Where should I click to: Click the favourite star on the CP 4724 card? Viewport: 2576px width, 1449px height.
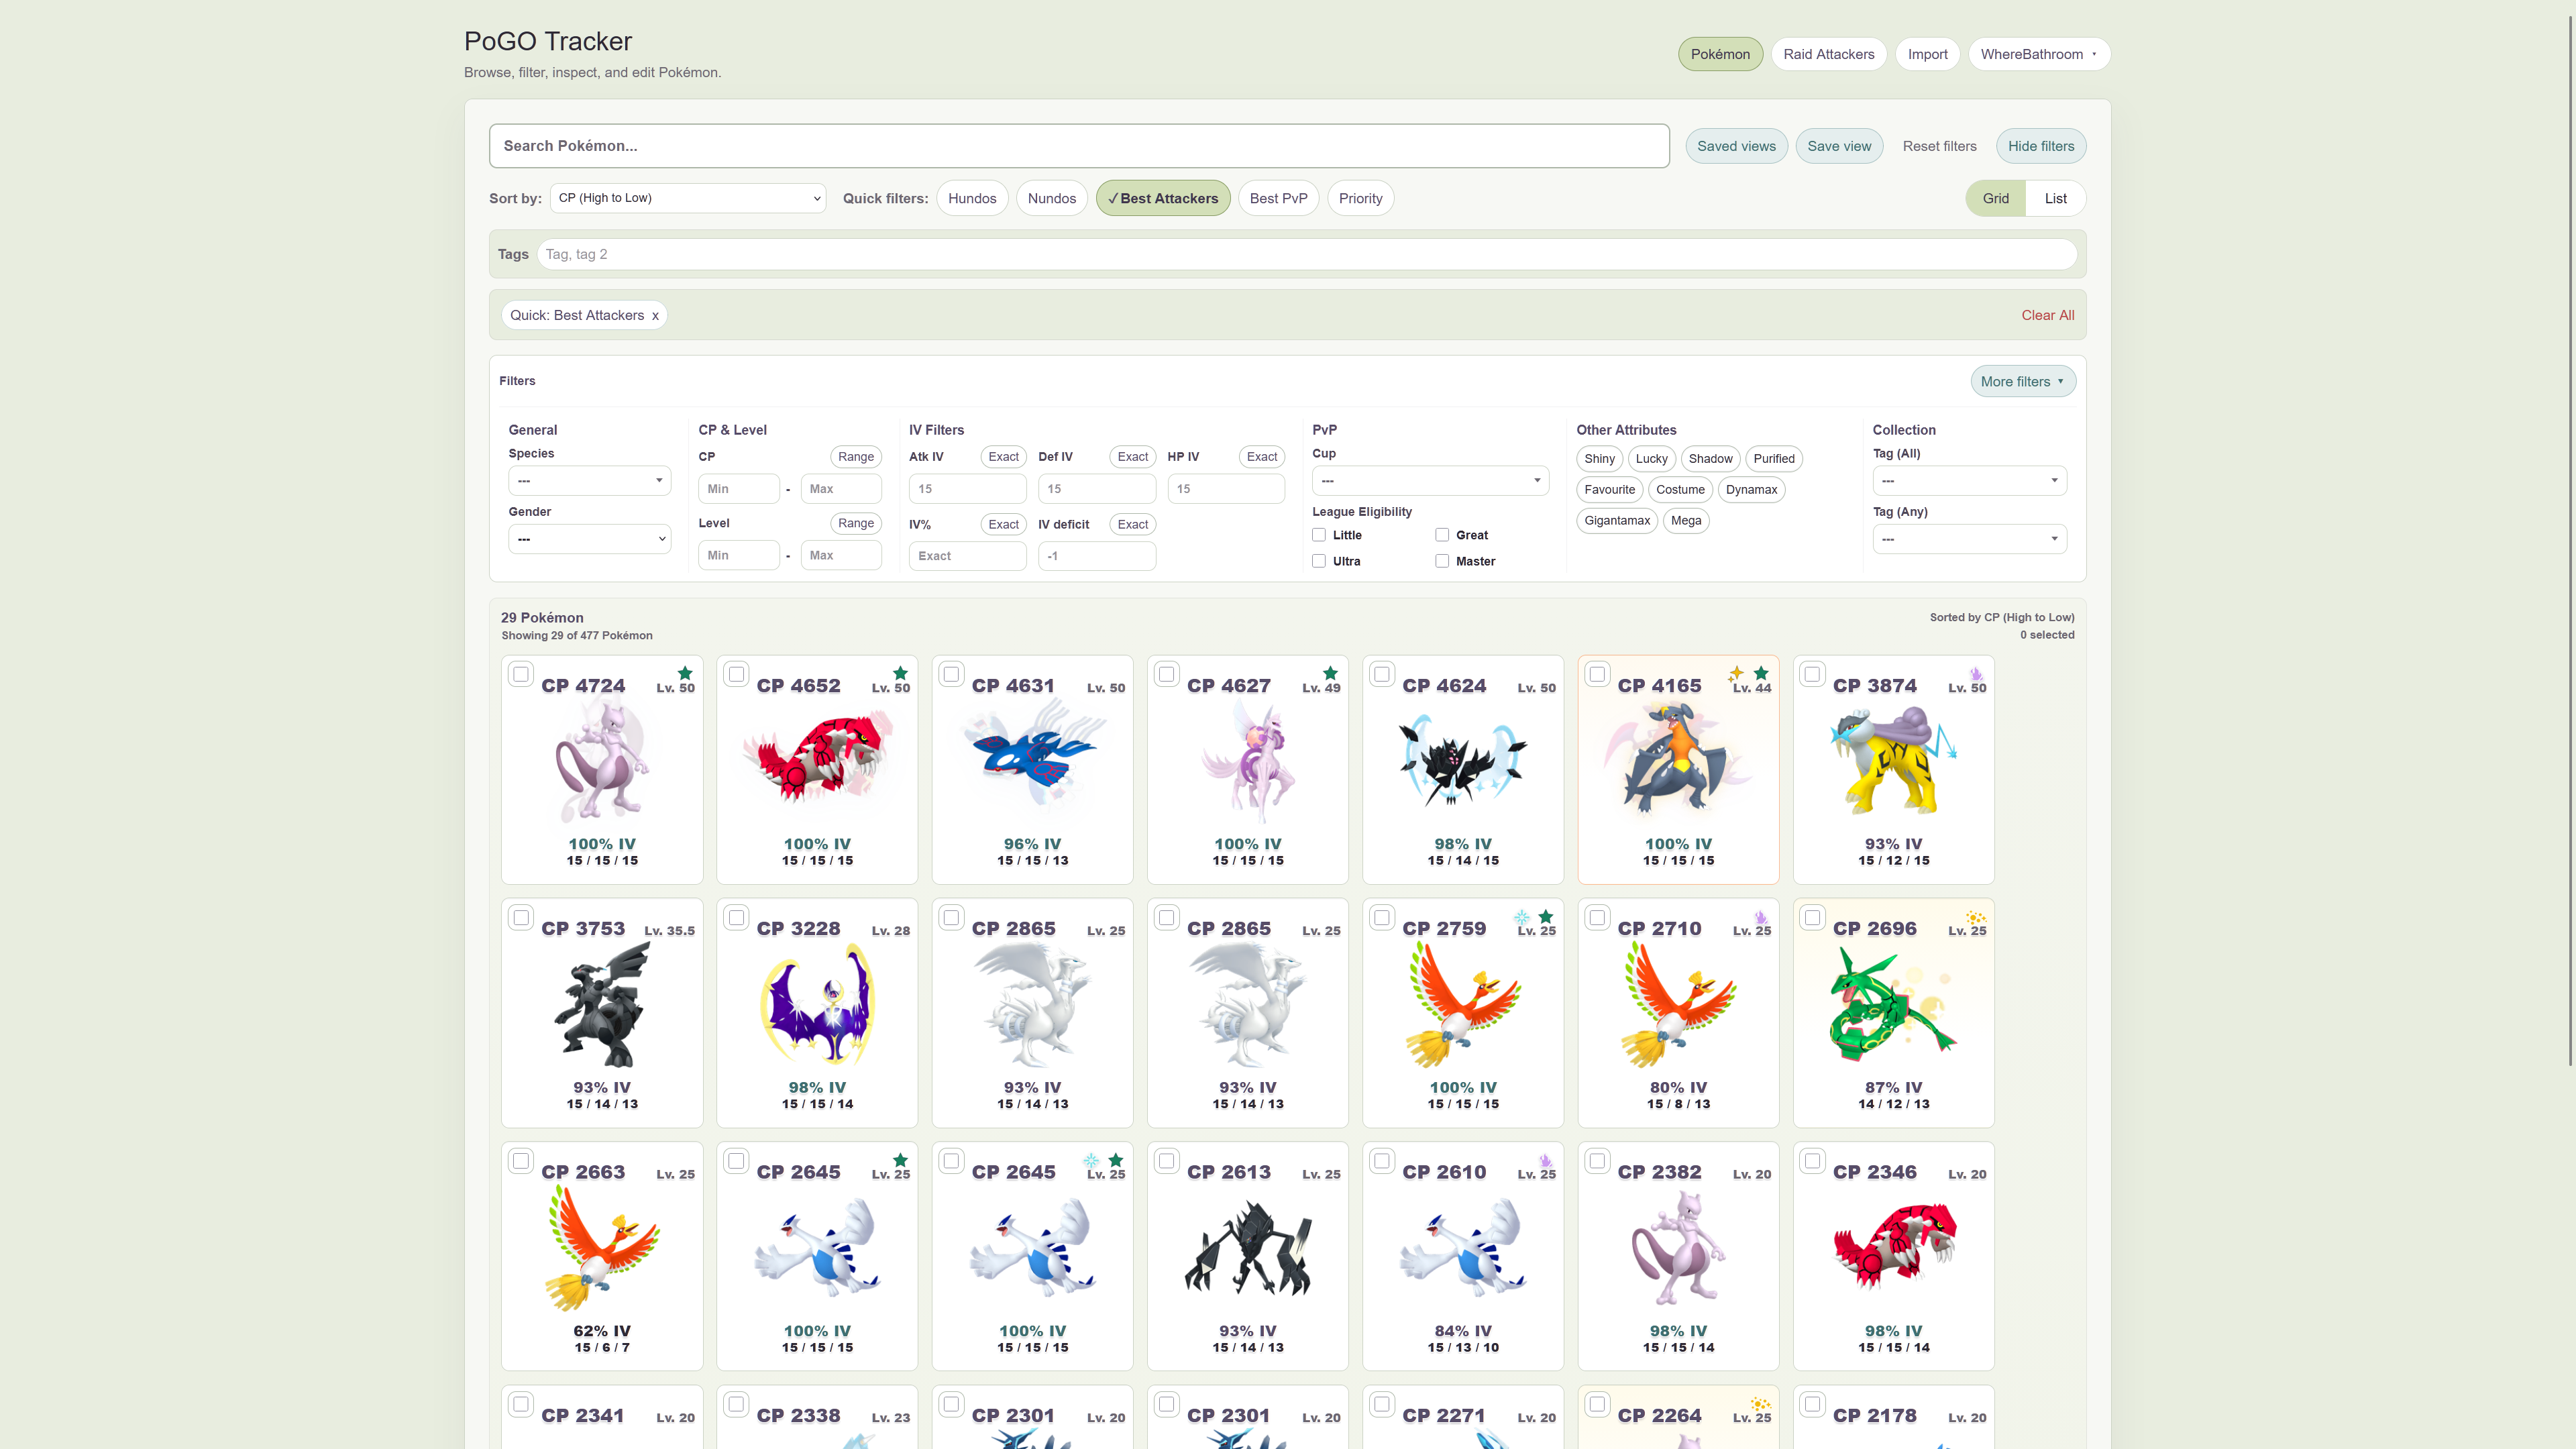pos(685,673)
